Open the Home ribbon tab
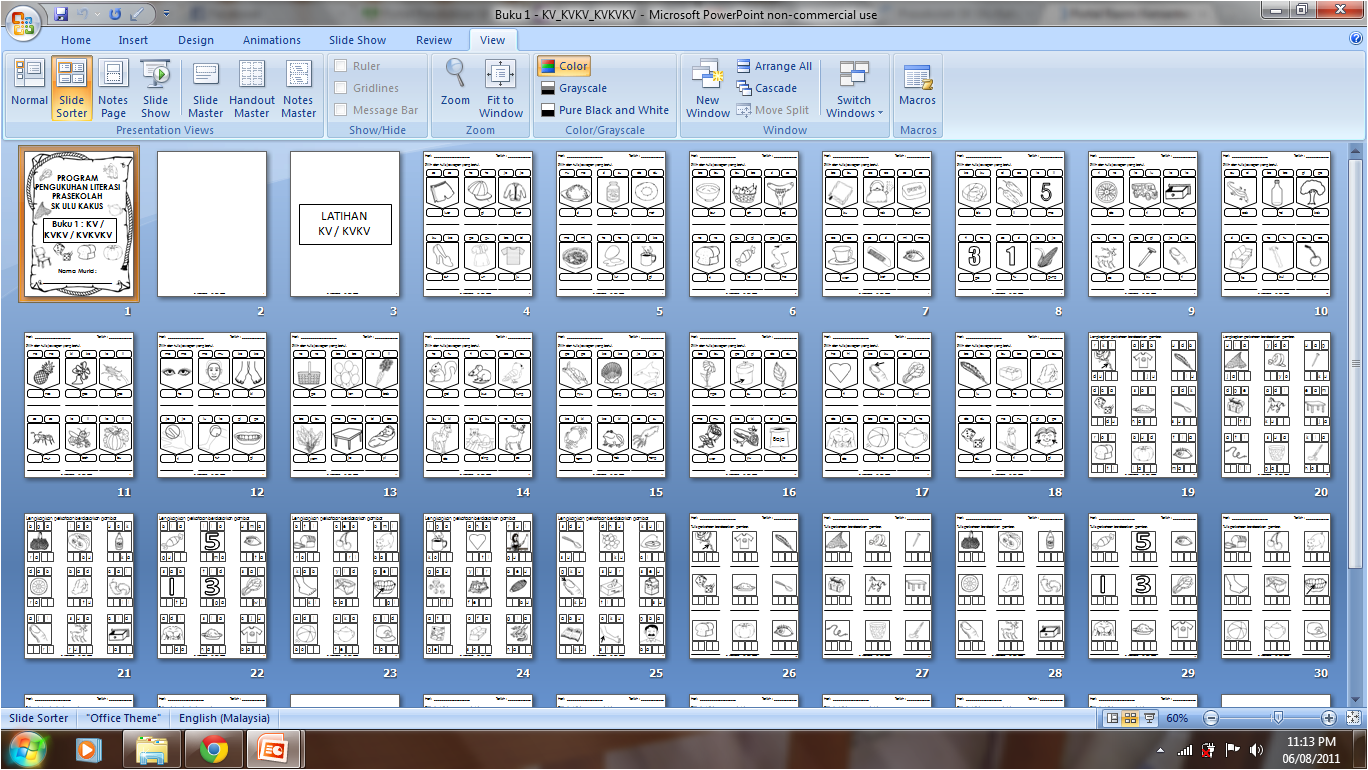Image resolution: width=1368 pixels, height=770 pixels. point(76,40)
